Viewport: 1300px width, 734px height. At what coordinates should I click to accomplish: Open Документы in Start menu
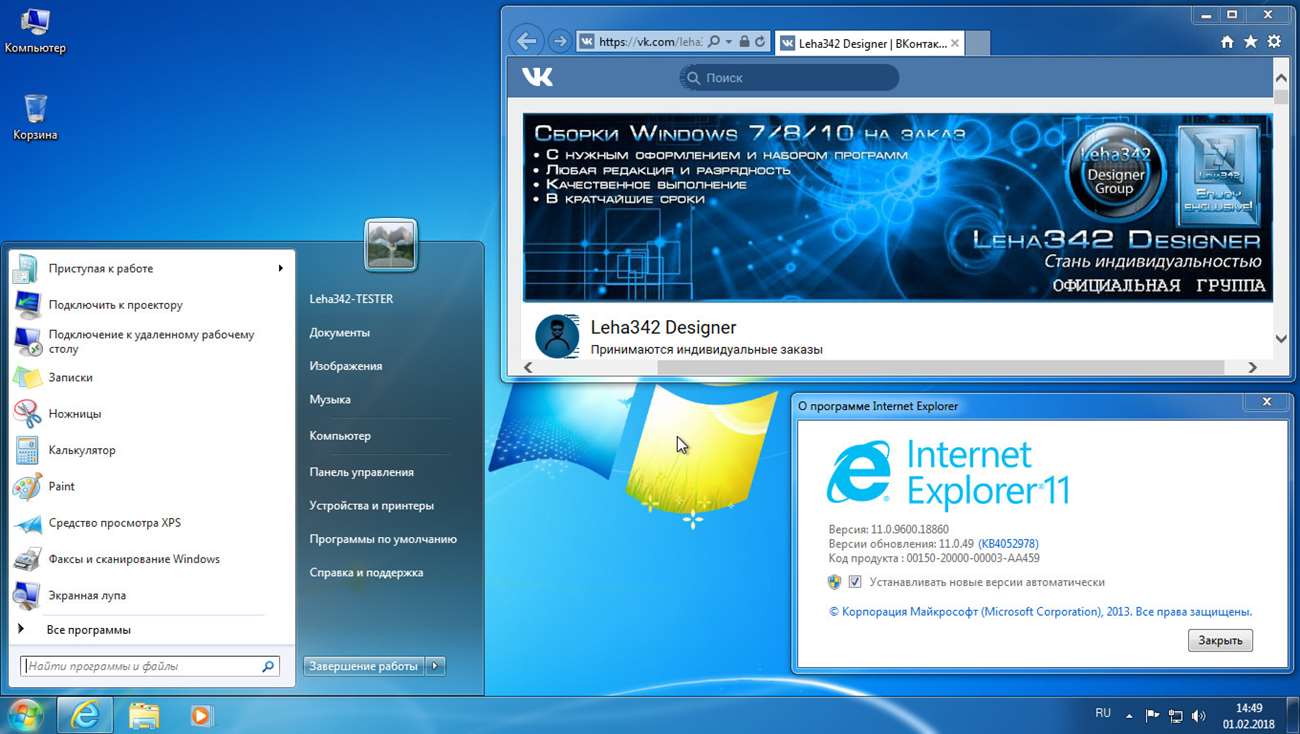(x=339, y=332)
